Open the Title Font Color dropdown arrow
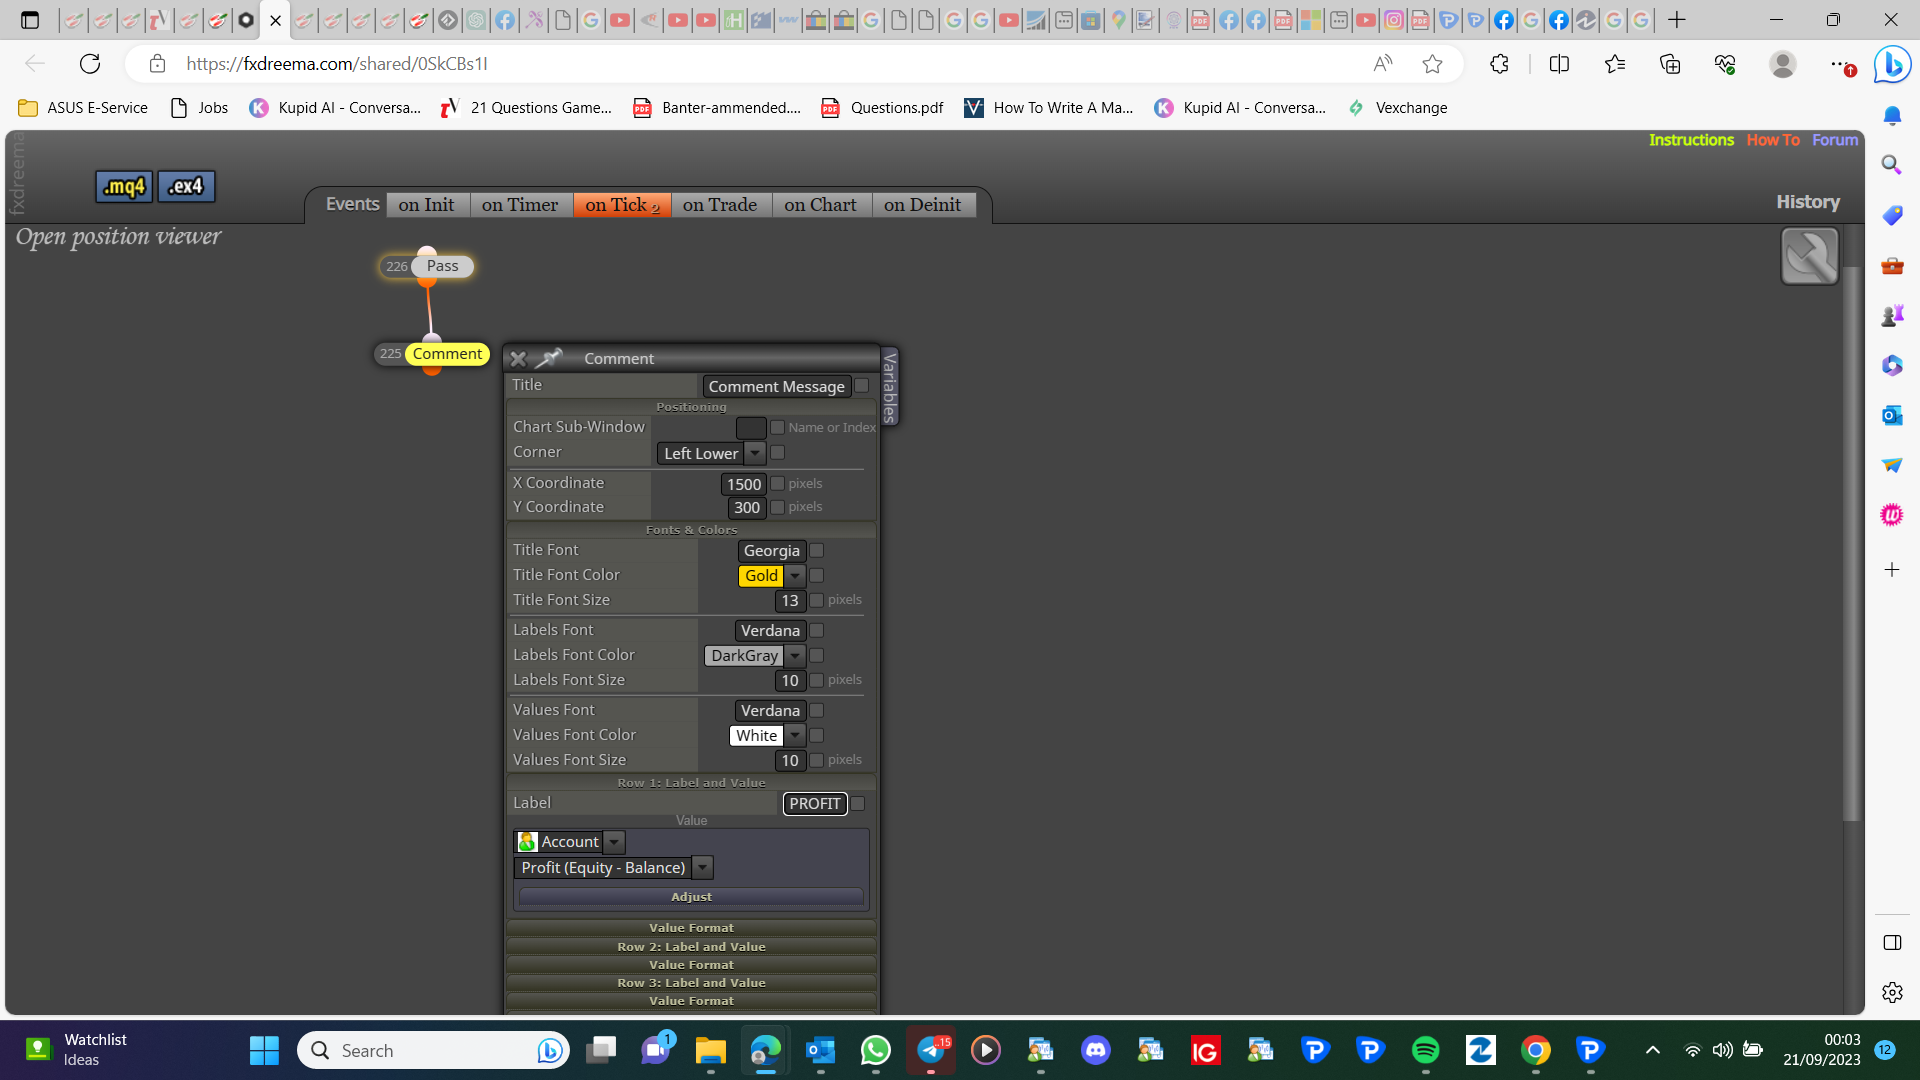 tap(795, 576)
